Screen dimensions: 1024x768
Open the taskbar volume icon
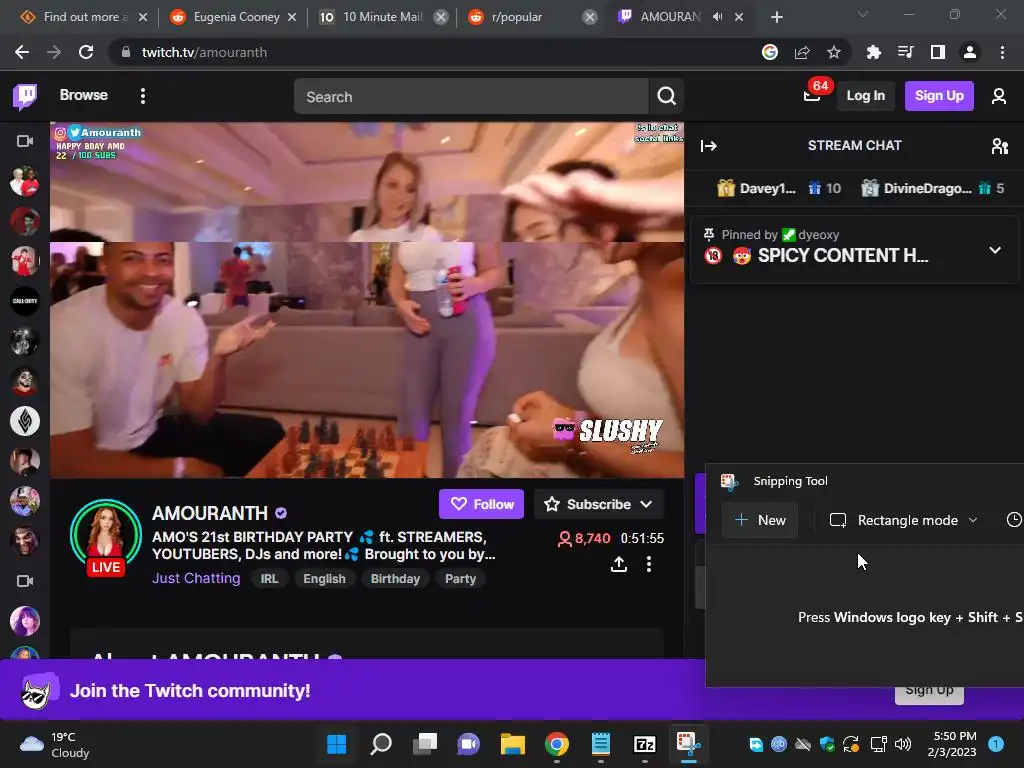903,744
